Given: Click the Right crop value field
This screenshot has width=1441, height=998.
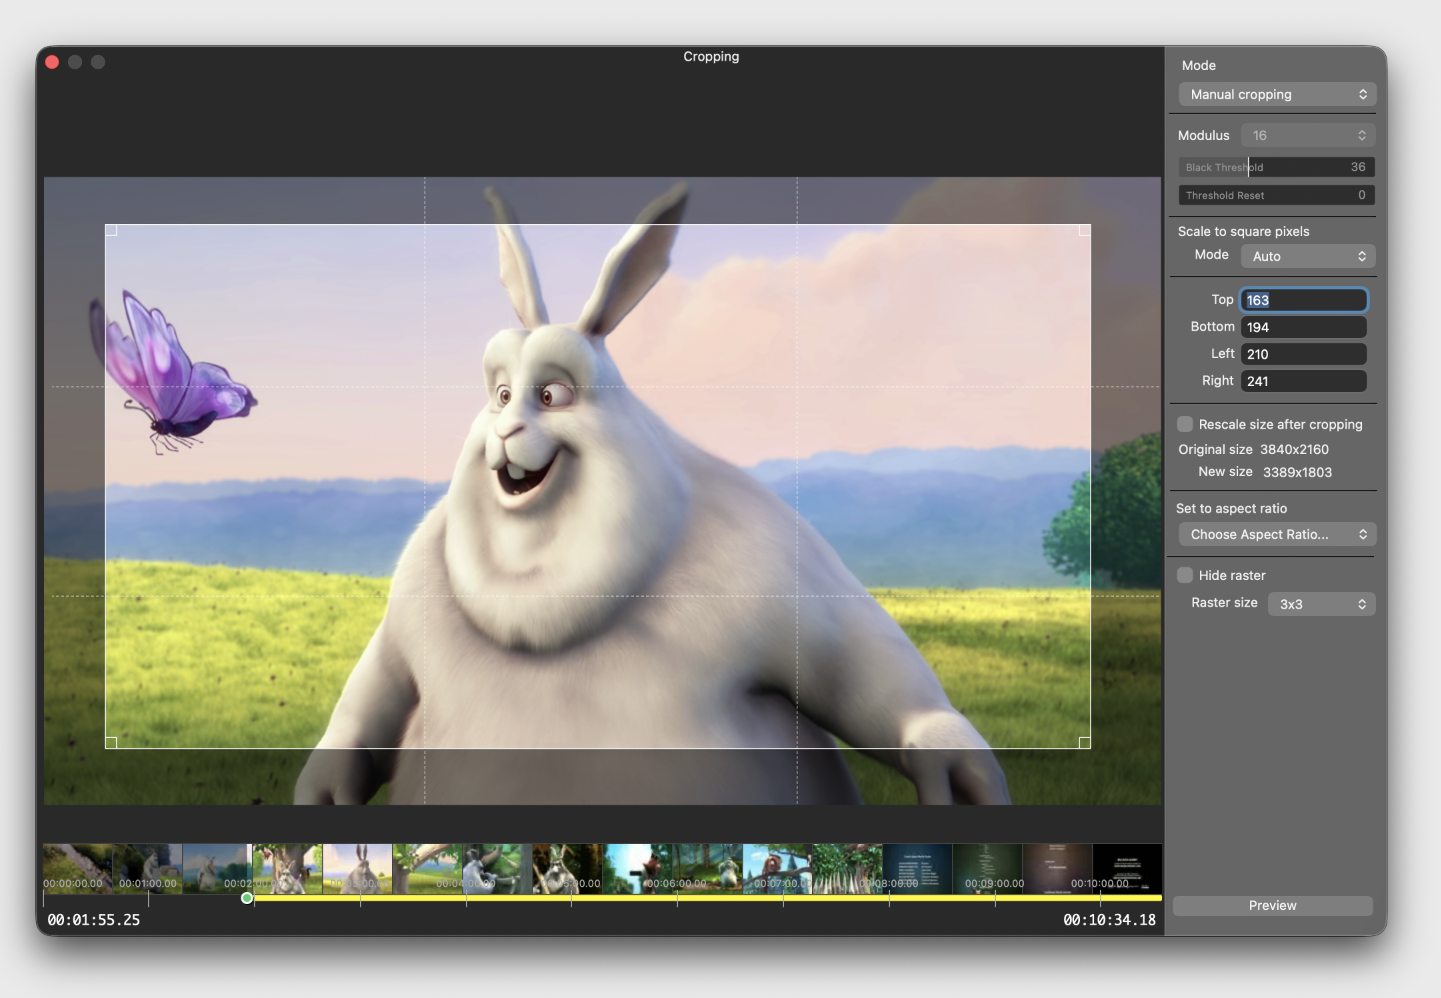Looking at the screenshot, I should click(x=1303, y=381).
